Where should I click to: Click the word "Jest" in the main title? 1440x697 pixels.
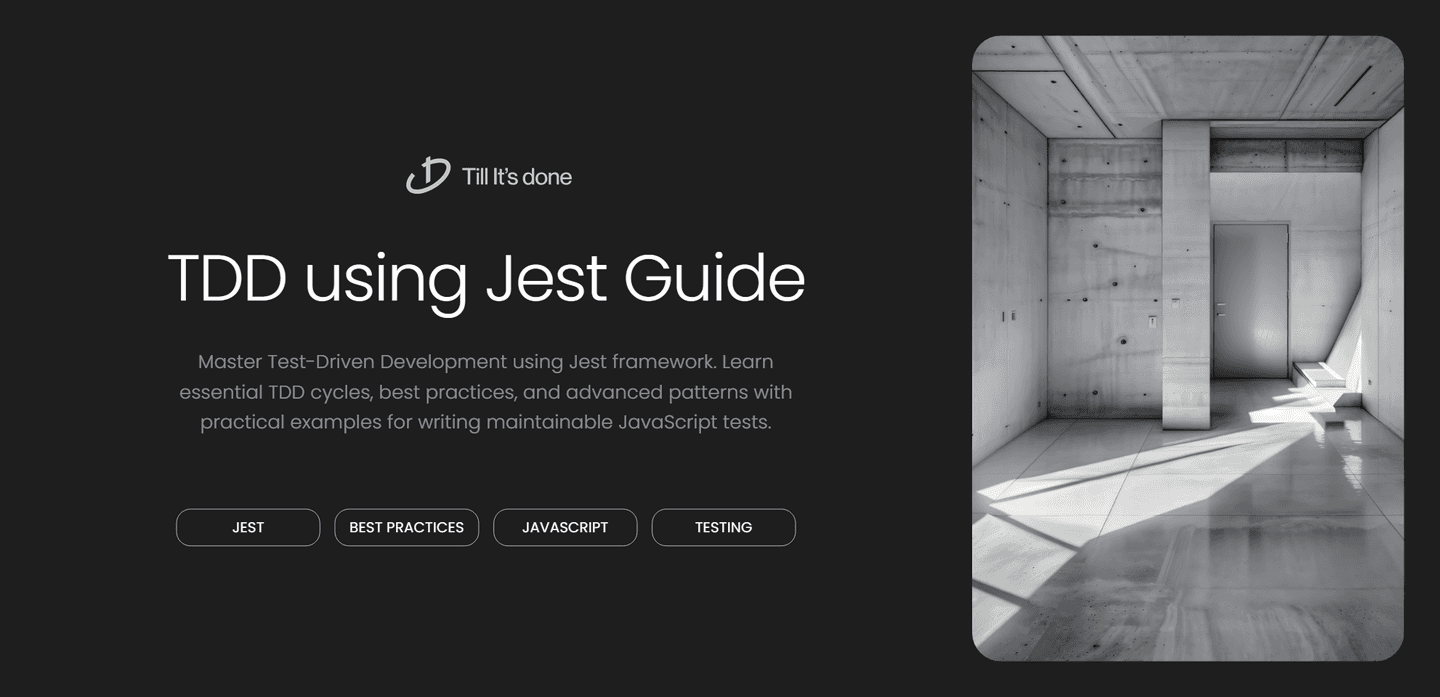click(x=546, y=278)
